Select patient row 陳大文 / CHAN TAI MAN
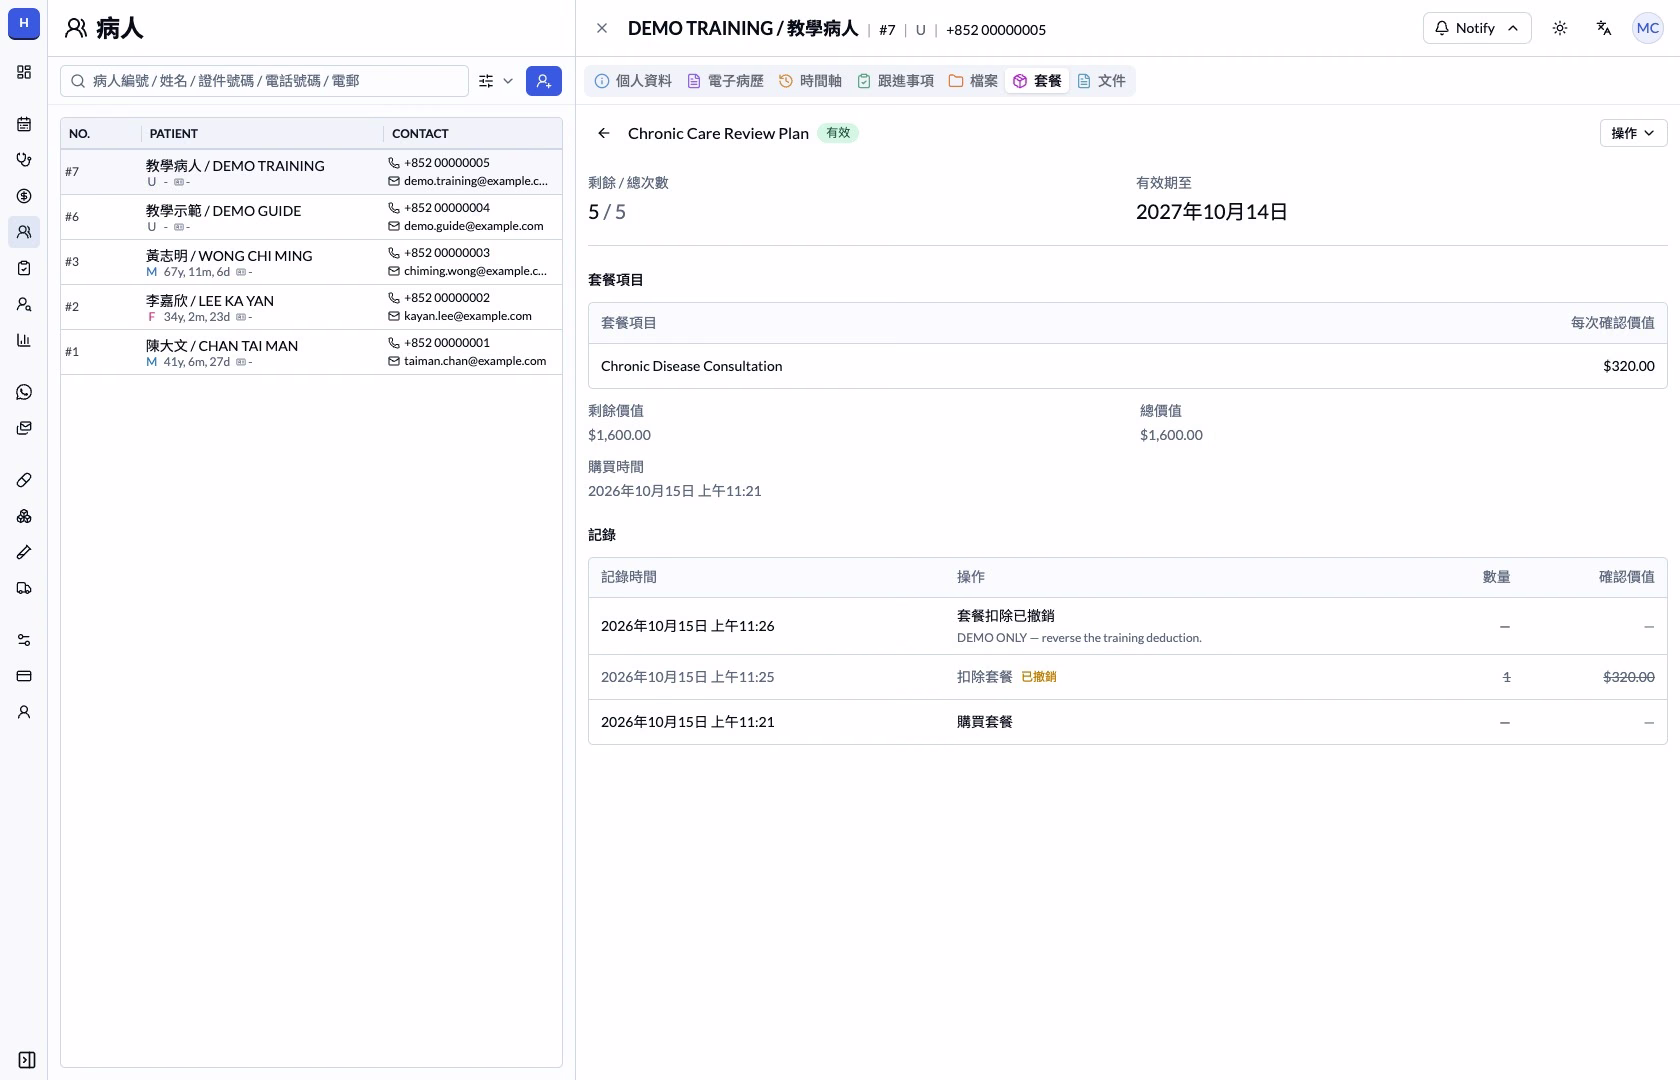This screenshot has width=1680, height=1080. point(311,352)
